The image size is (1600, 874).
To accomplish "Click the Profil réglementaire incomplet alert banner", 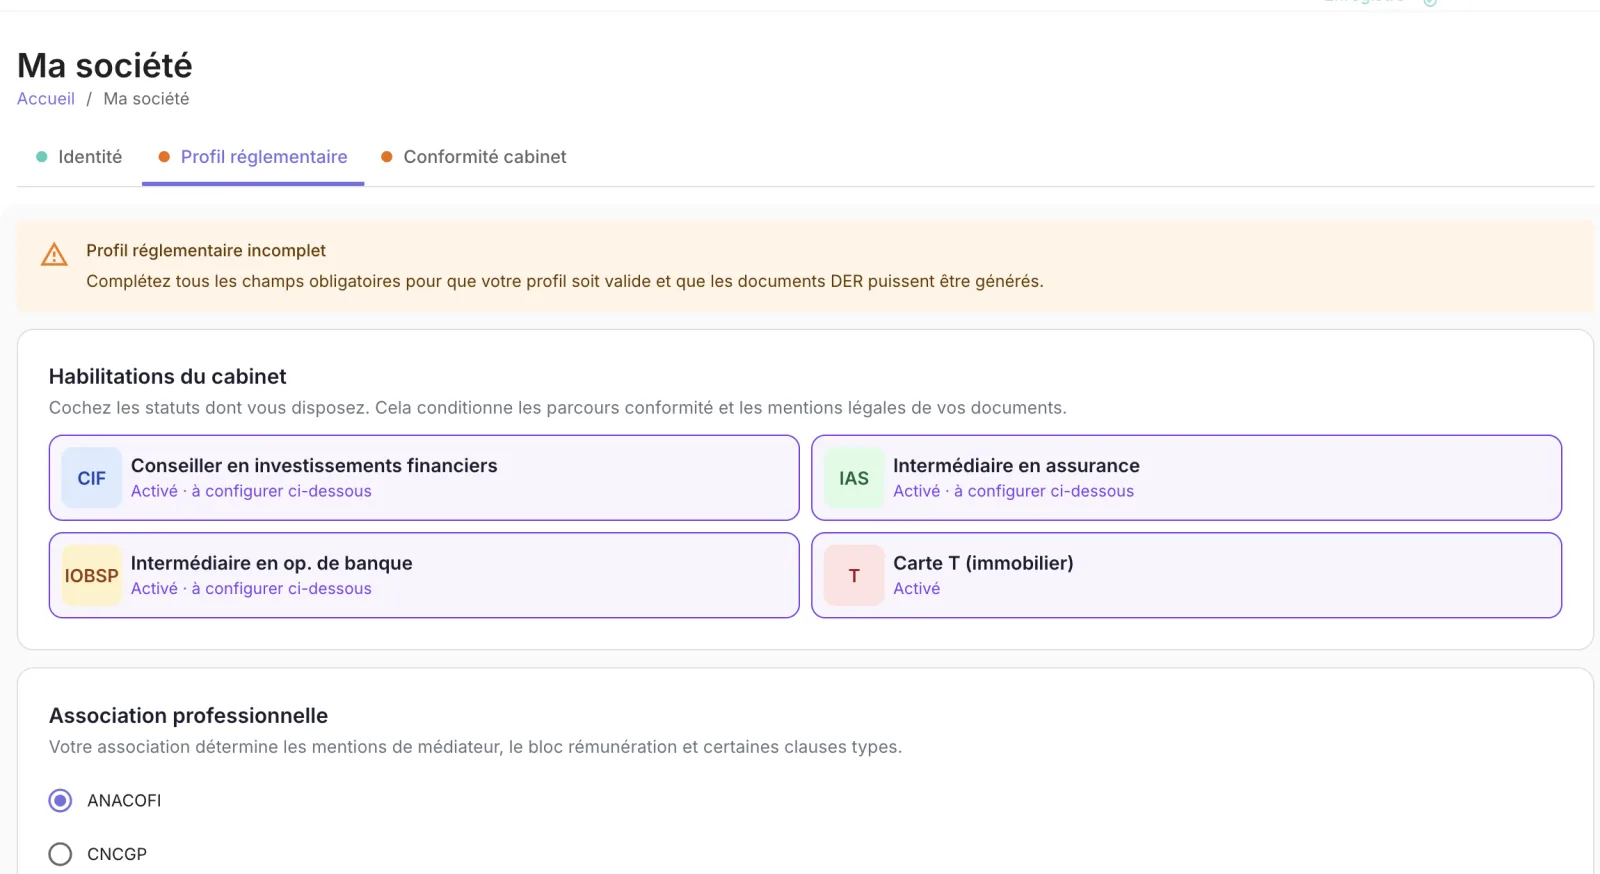I will pyautogui.click(x=805, y=266).
